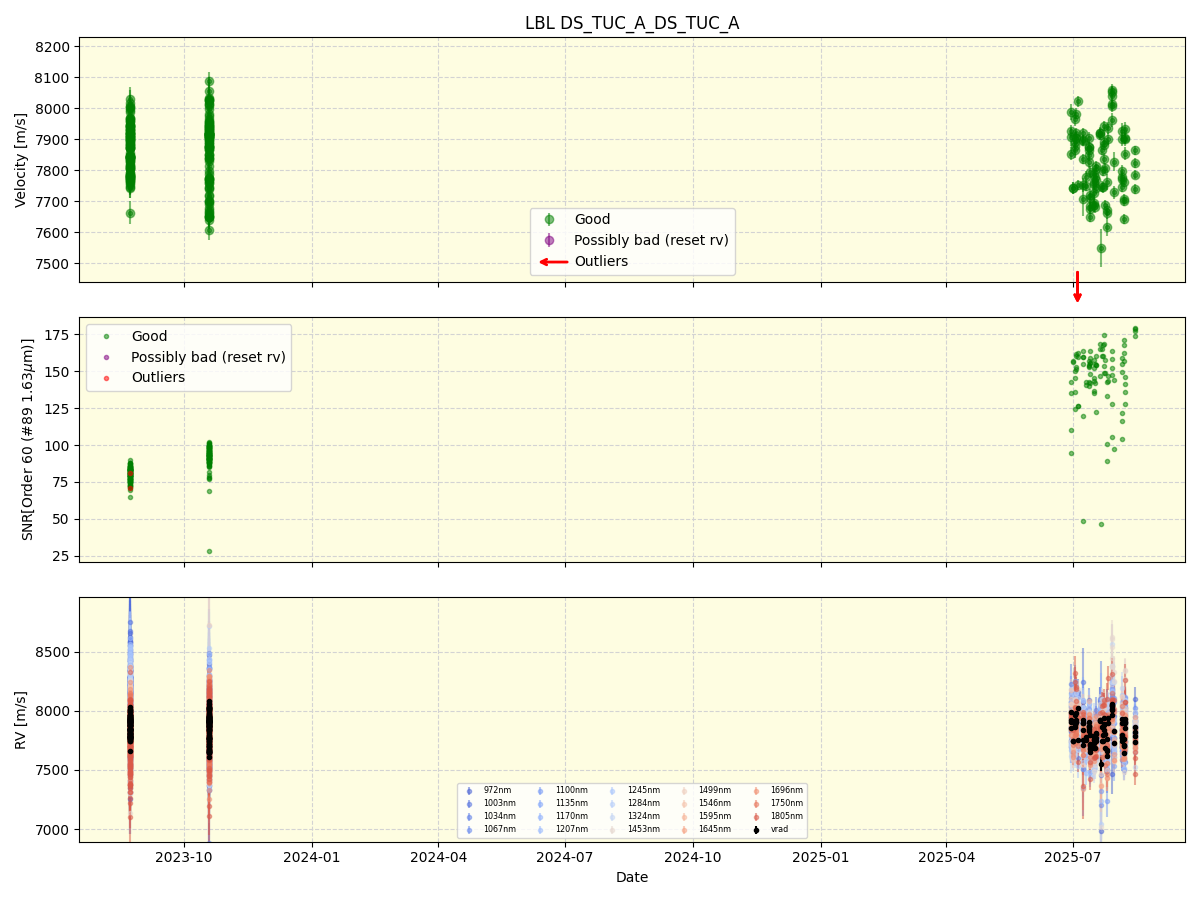
Task: Click the 75 tick on the SNR axis
Action: coord(61,483)
